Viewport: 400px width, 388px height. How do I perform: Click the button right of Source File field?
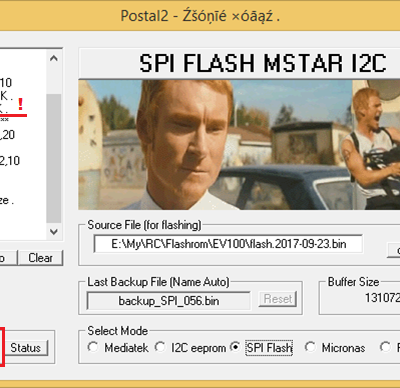point(394,250)
